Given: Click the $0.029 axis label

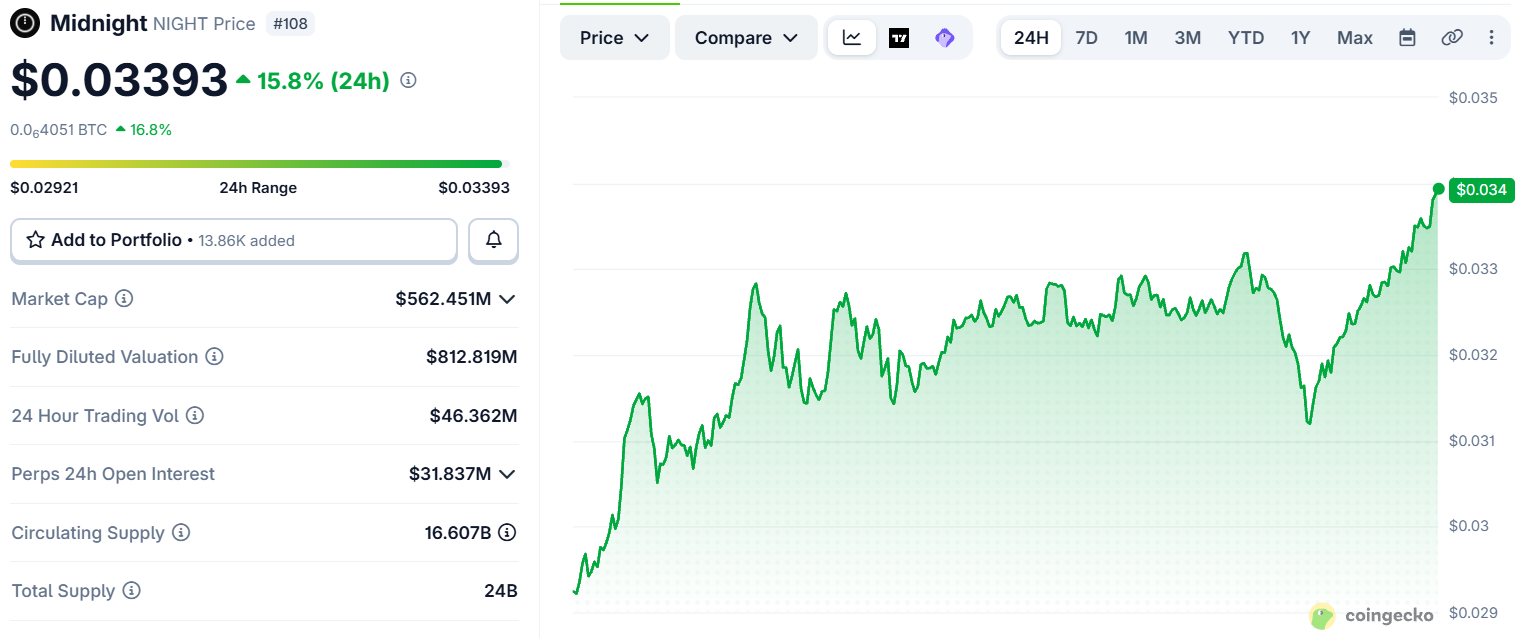Looking at the screenshot, I should click(x=1473, y=613).
